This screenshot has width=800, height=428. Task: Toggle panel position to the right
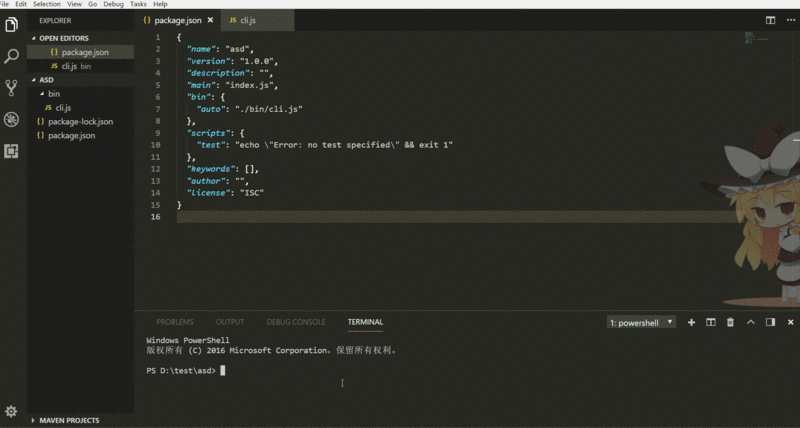(x=770, y=322)
